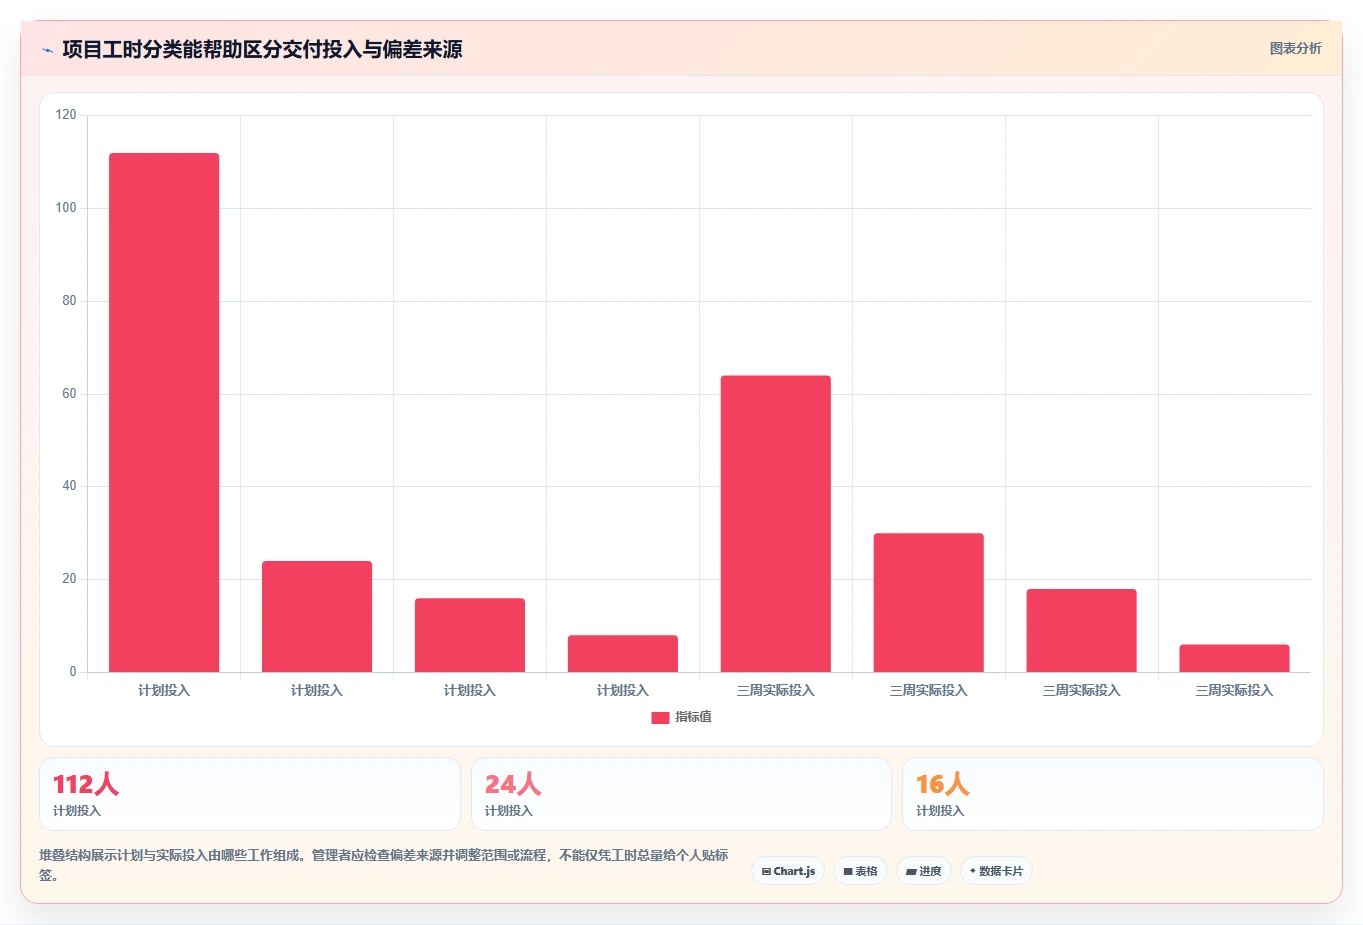1363x925 pixels.
Task: Click the footer note starting with 堆叠结构展示
Action: 384,865
